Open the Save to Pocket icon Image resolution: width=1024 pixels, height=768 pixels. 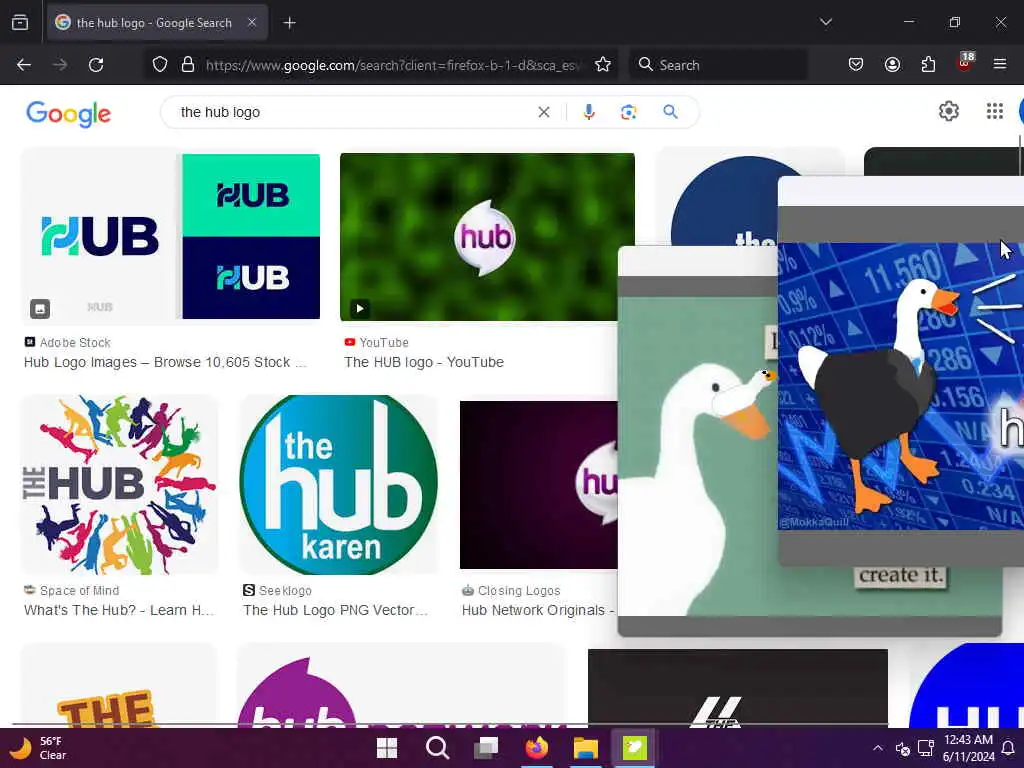pos(856,65)
